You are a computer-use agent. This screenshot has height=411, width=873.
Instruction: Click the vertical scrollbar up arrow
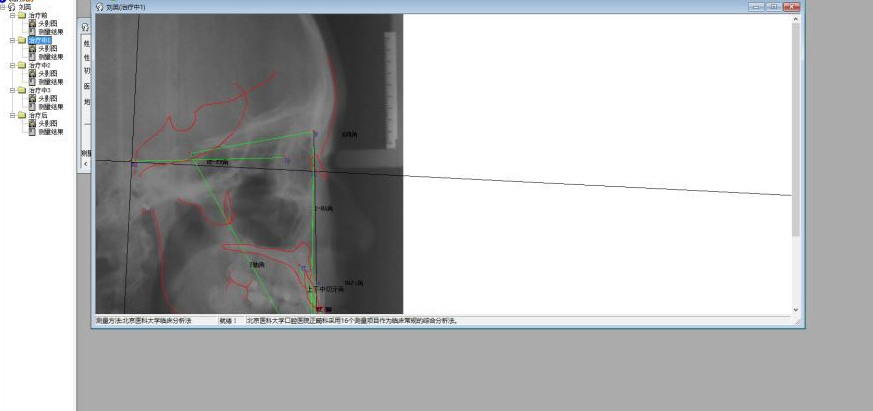click(x=796, y=19)
